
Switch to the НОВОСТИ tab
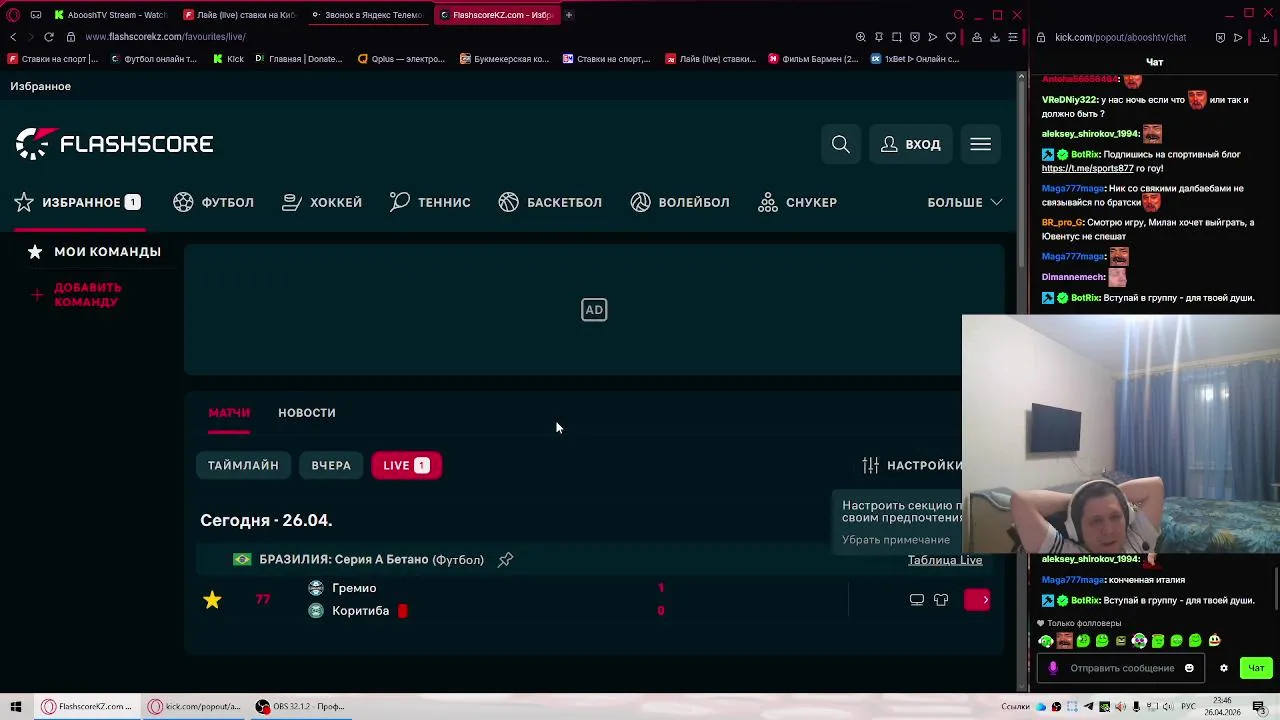click(x=307, y=413)
